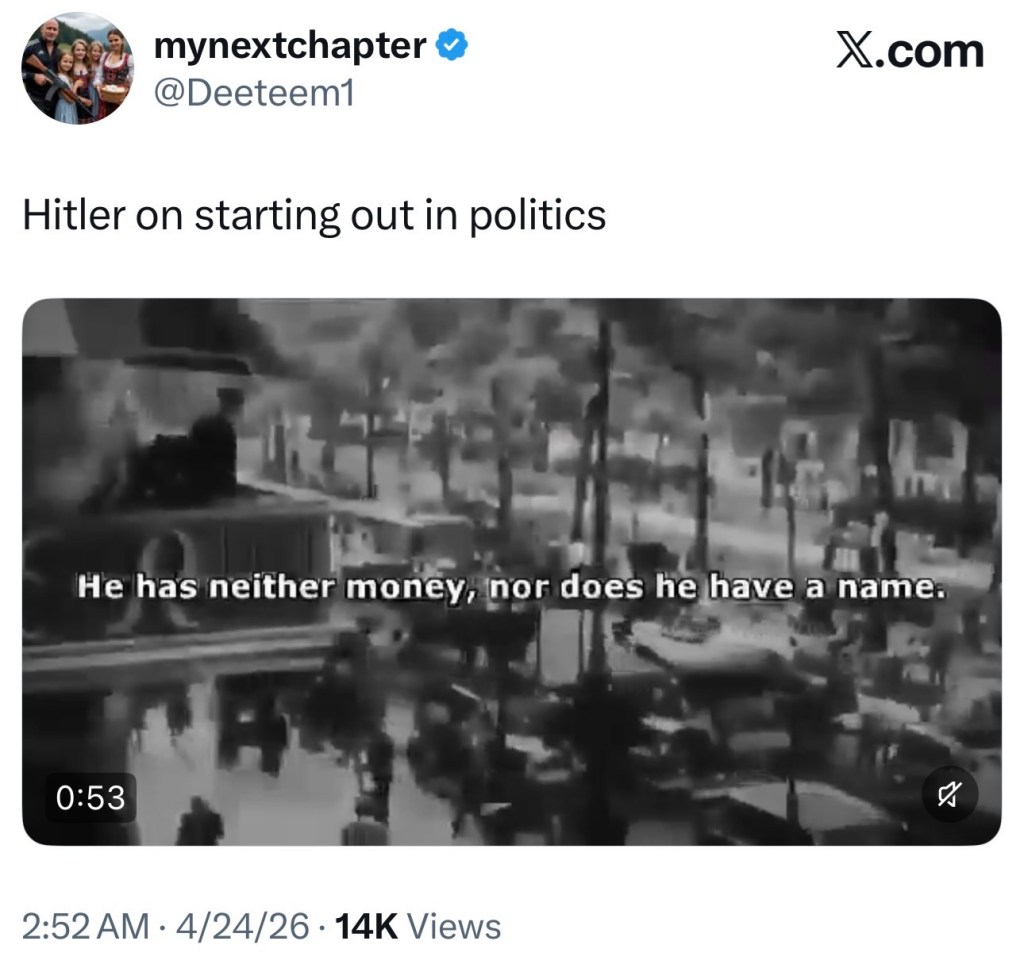Click the subtitle word "He" in the video

click(99, 588)
